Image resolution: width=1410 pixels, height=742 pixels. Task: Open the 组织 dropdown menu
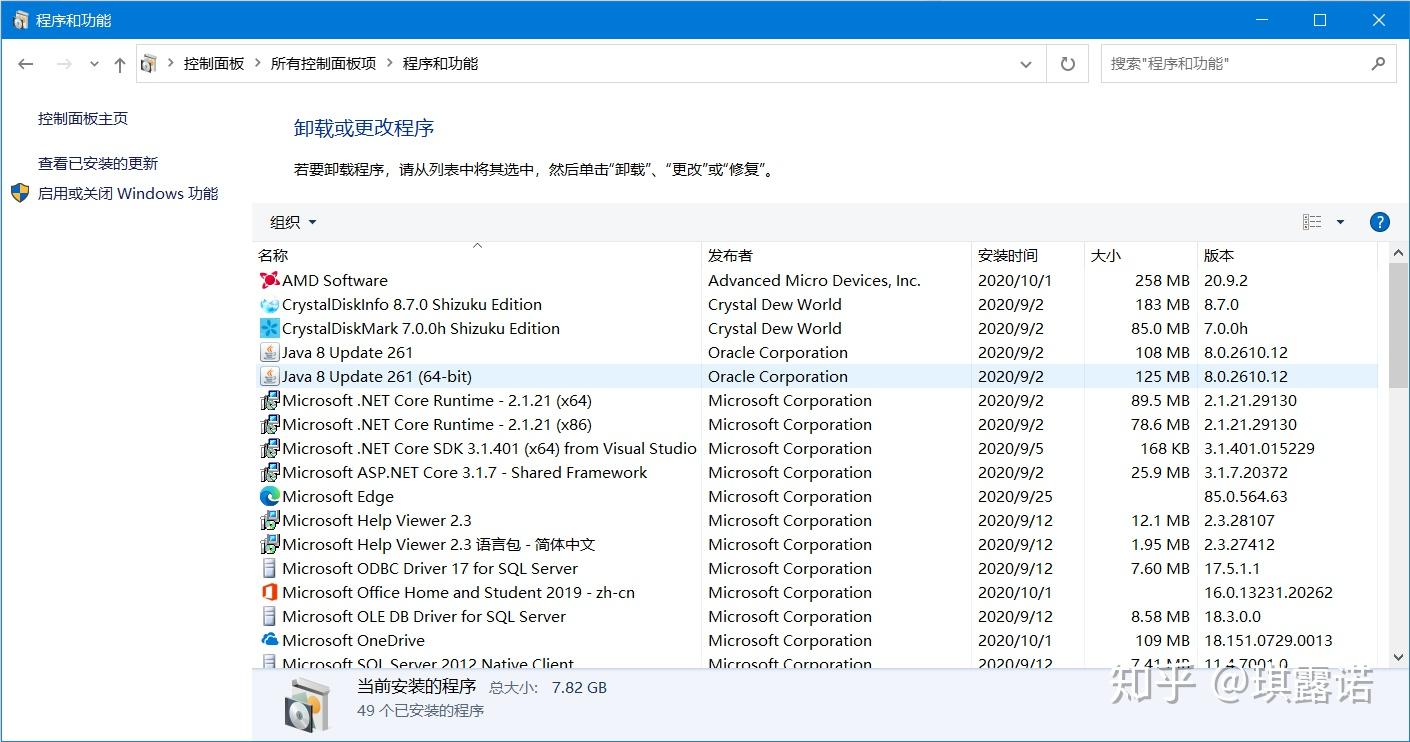click(x=293, y=222)
